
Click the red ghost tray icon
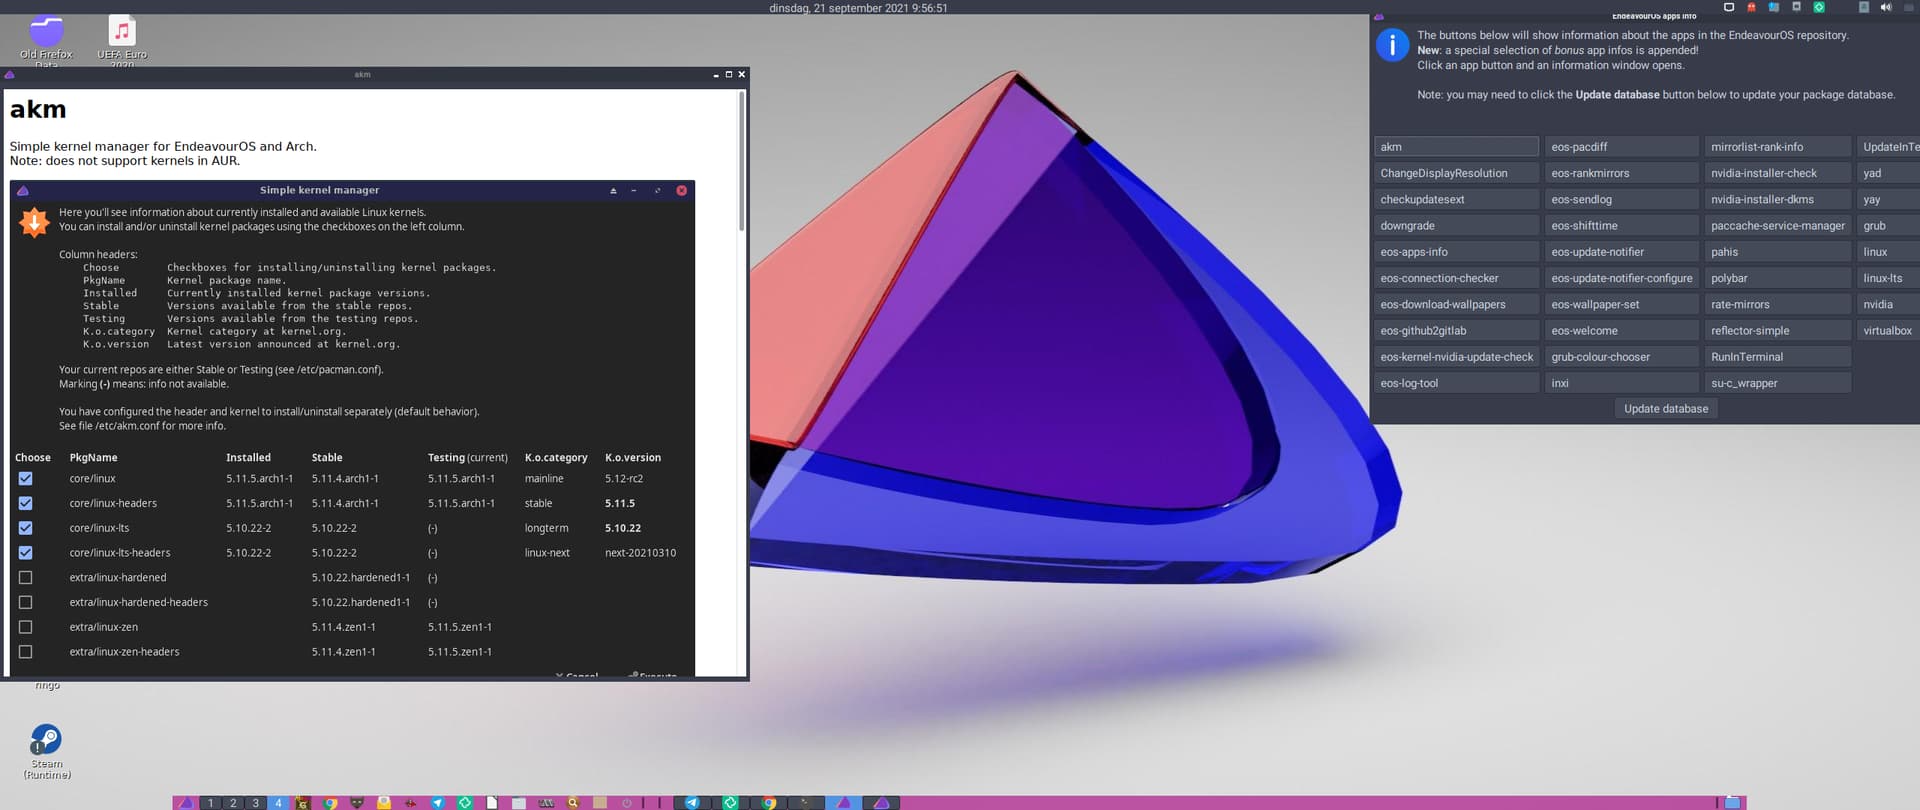pyautogui.click(x=1751, y=7)
